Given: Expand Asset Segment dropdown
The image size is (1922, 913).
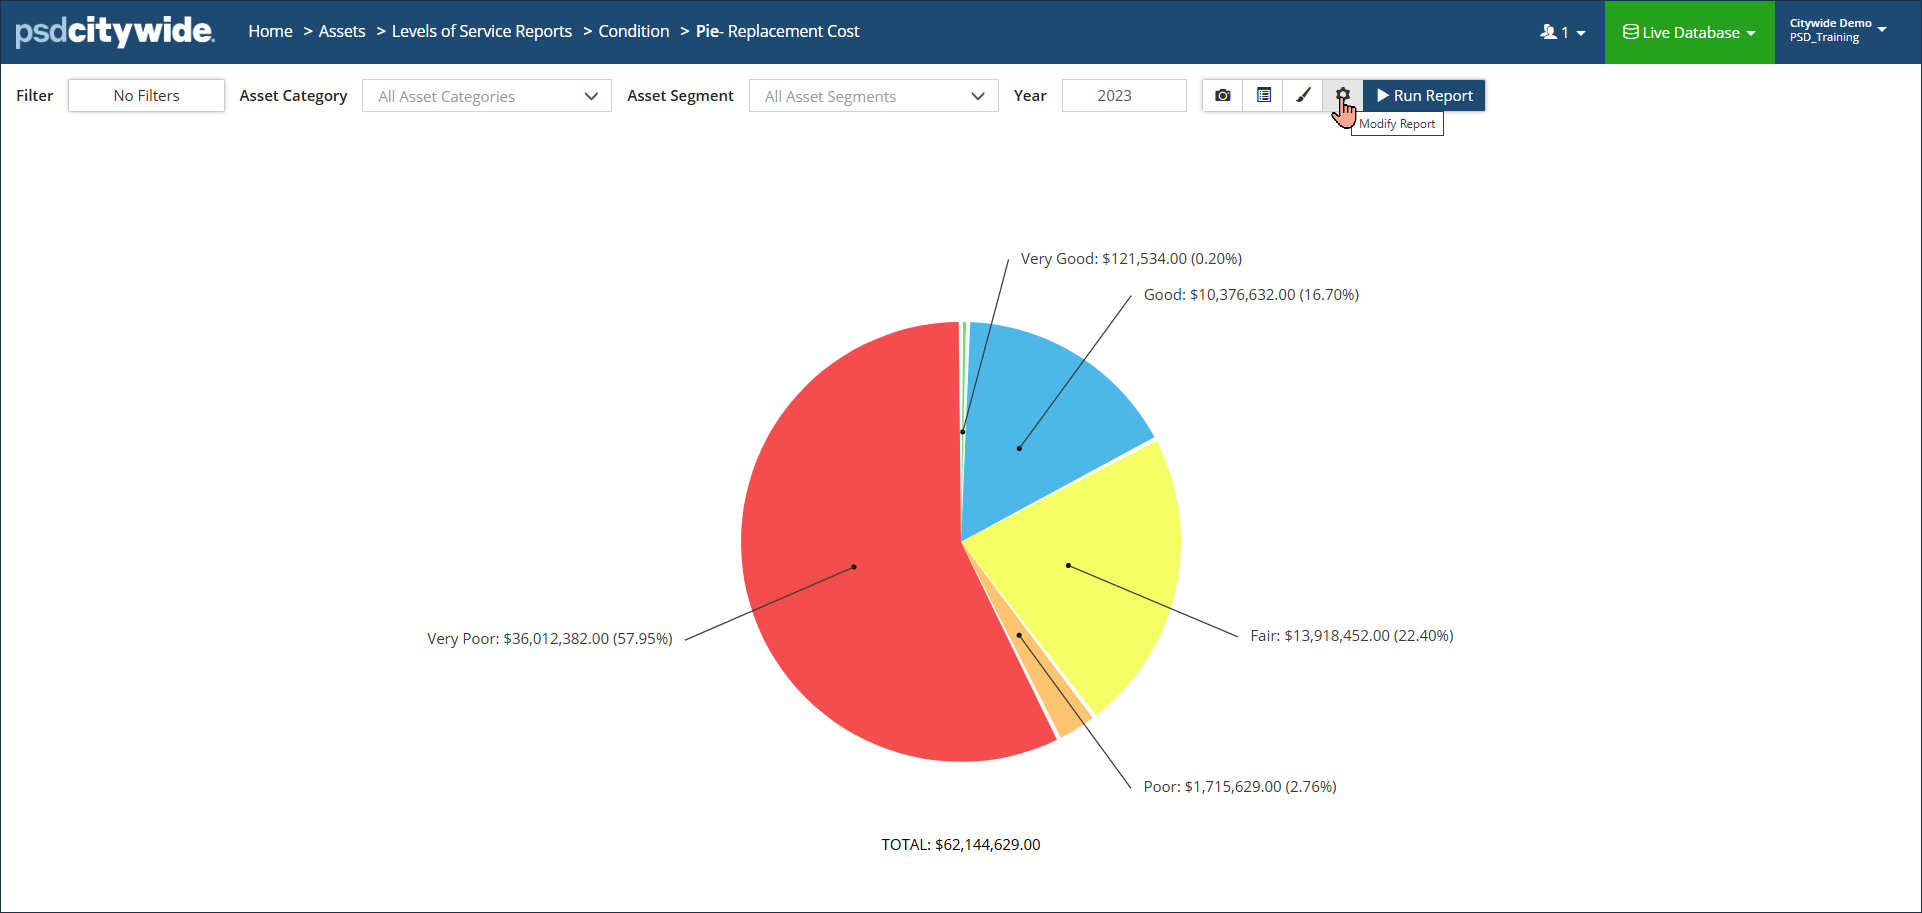Looking at the screenshot, I should click(x=874, y=96).
